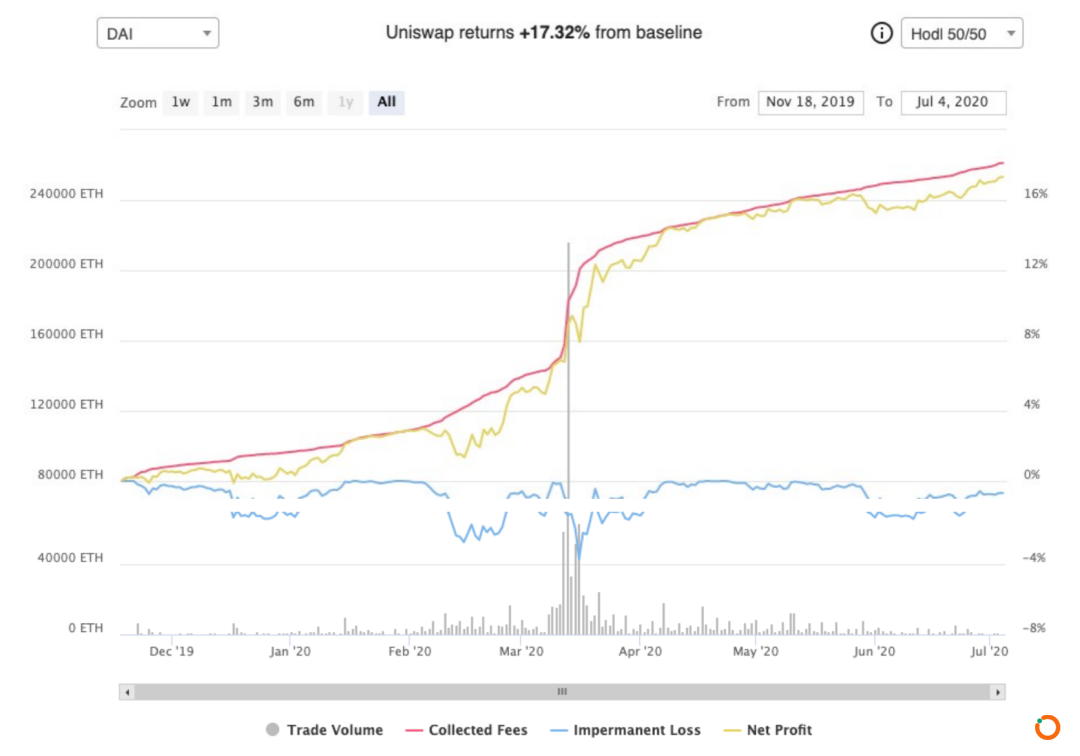Select the All zoom range
The width and height of the screenshot is (1080, 756).
[386, 102]
